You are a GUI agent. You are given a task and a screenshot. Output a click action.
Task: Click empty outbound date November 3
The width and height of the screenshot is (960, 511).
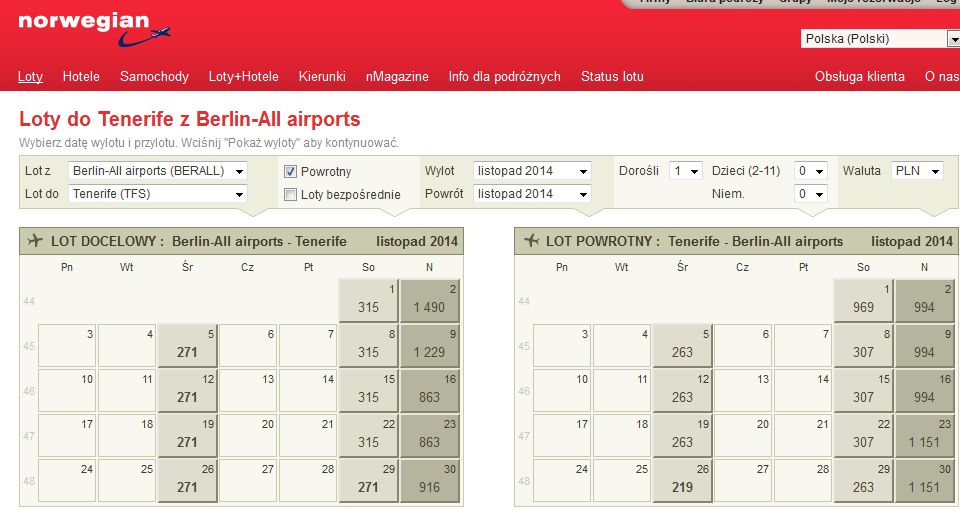tap(67, 346)
